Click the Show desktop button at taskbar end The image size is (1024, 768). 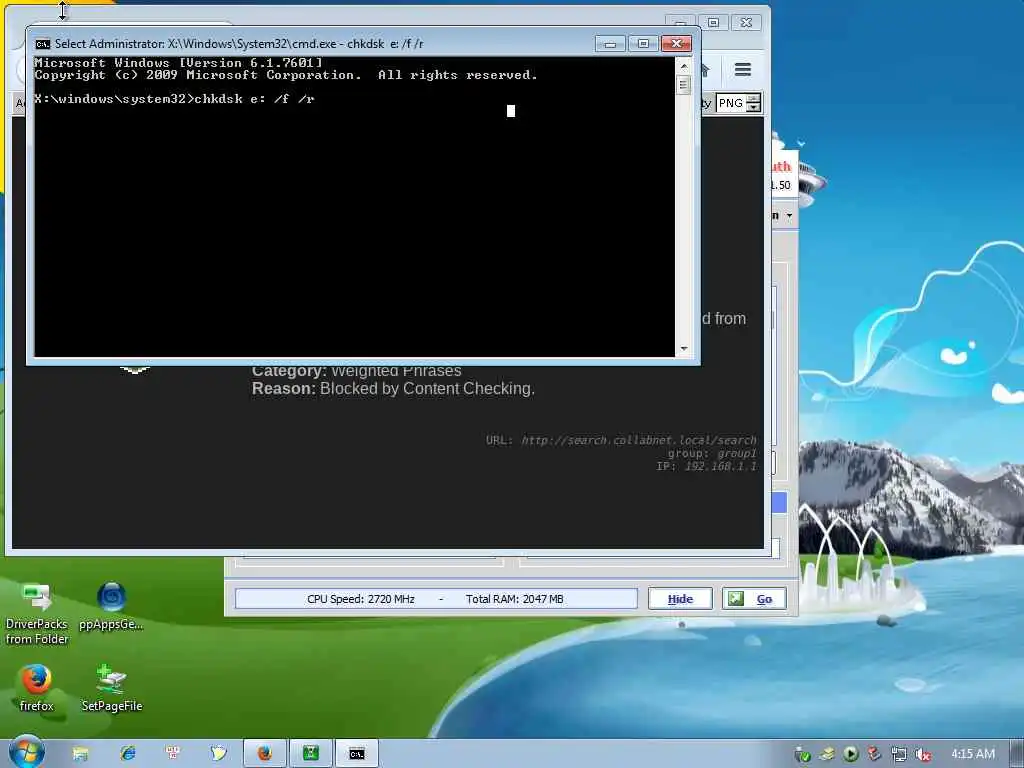(x=1016, y=754)
